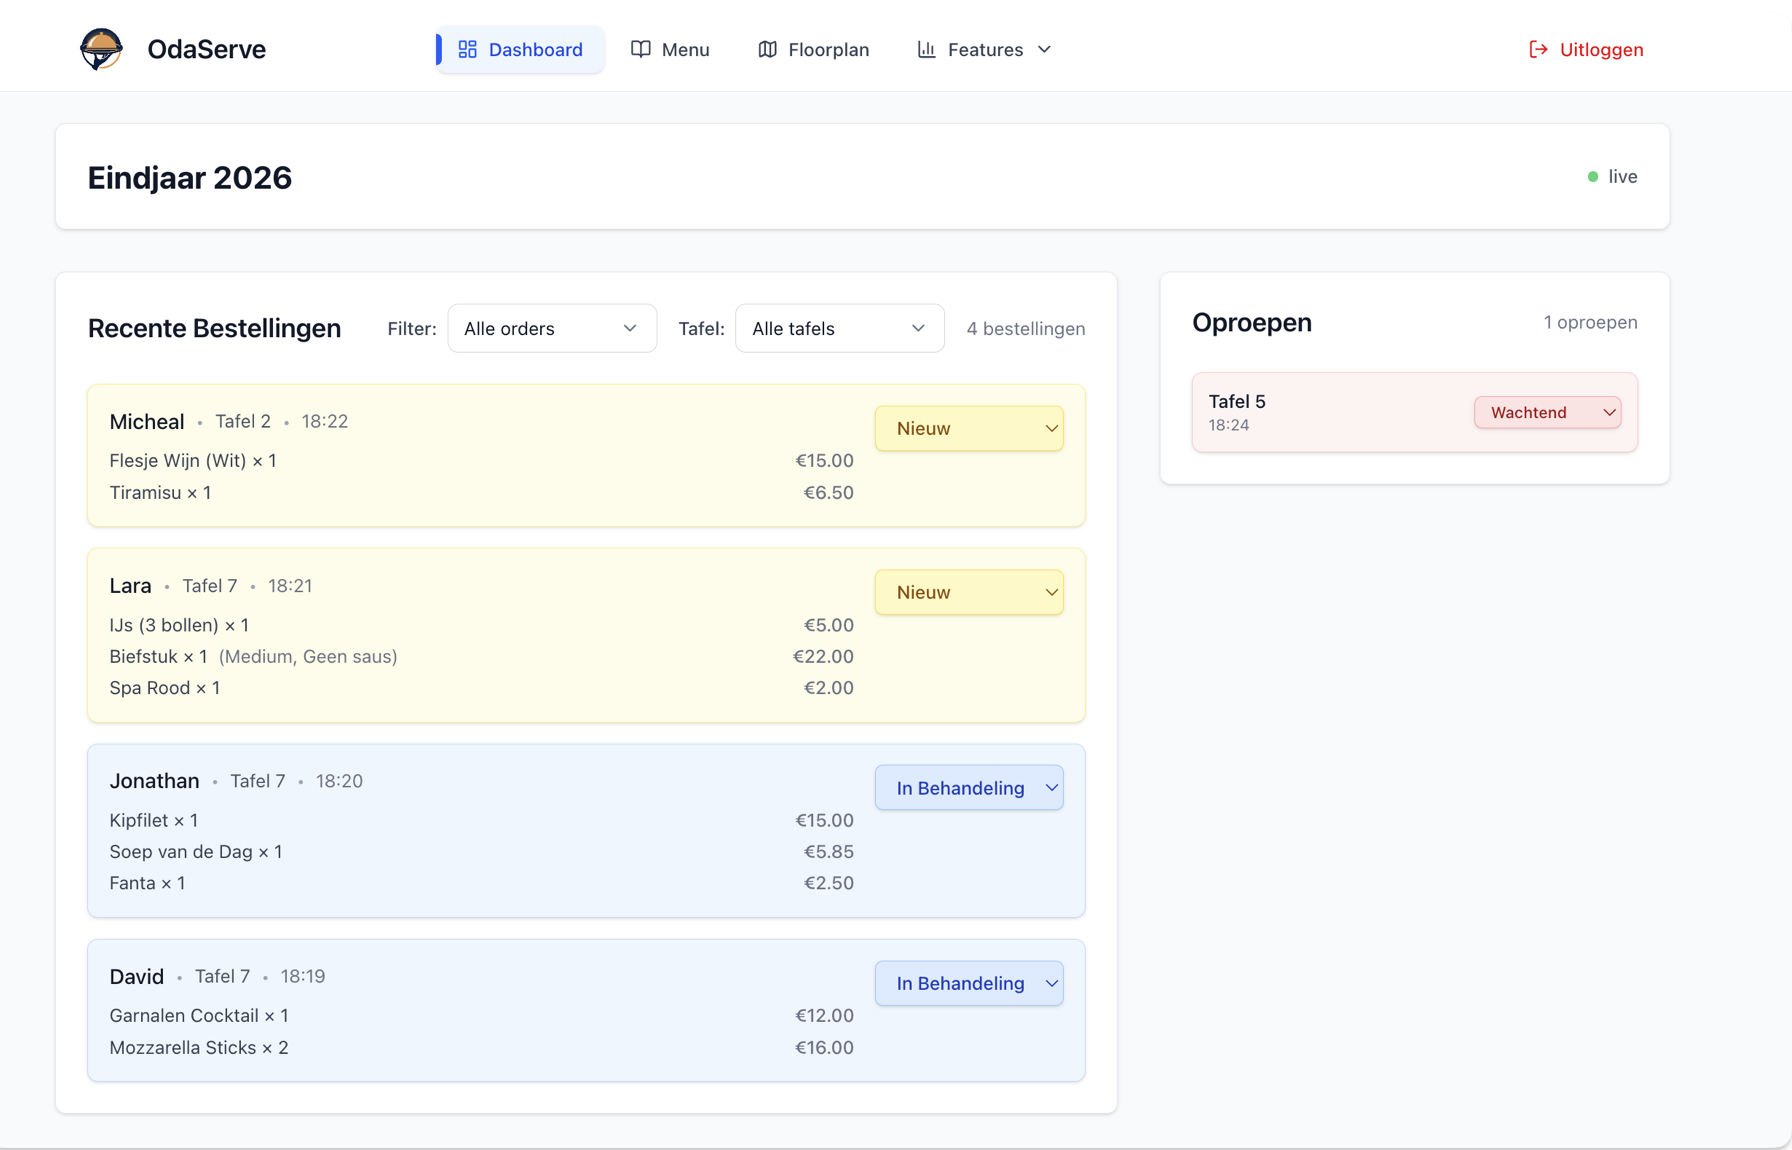Go to the Menu tab
The image size is (1792, 1150).
click(x=670, y=49)
